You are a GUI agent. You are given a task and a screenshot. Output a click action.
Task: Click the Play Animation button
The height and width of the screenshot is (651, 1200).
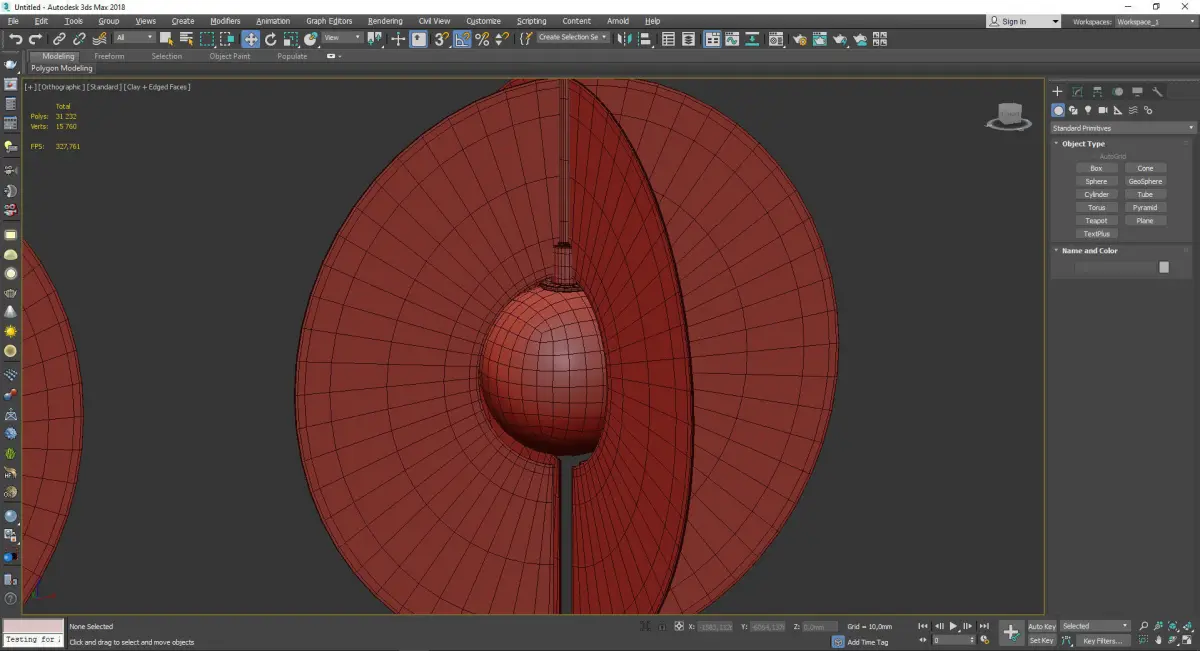point(953,626)
